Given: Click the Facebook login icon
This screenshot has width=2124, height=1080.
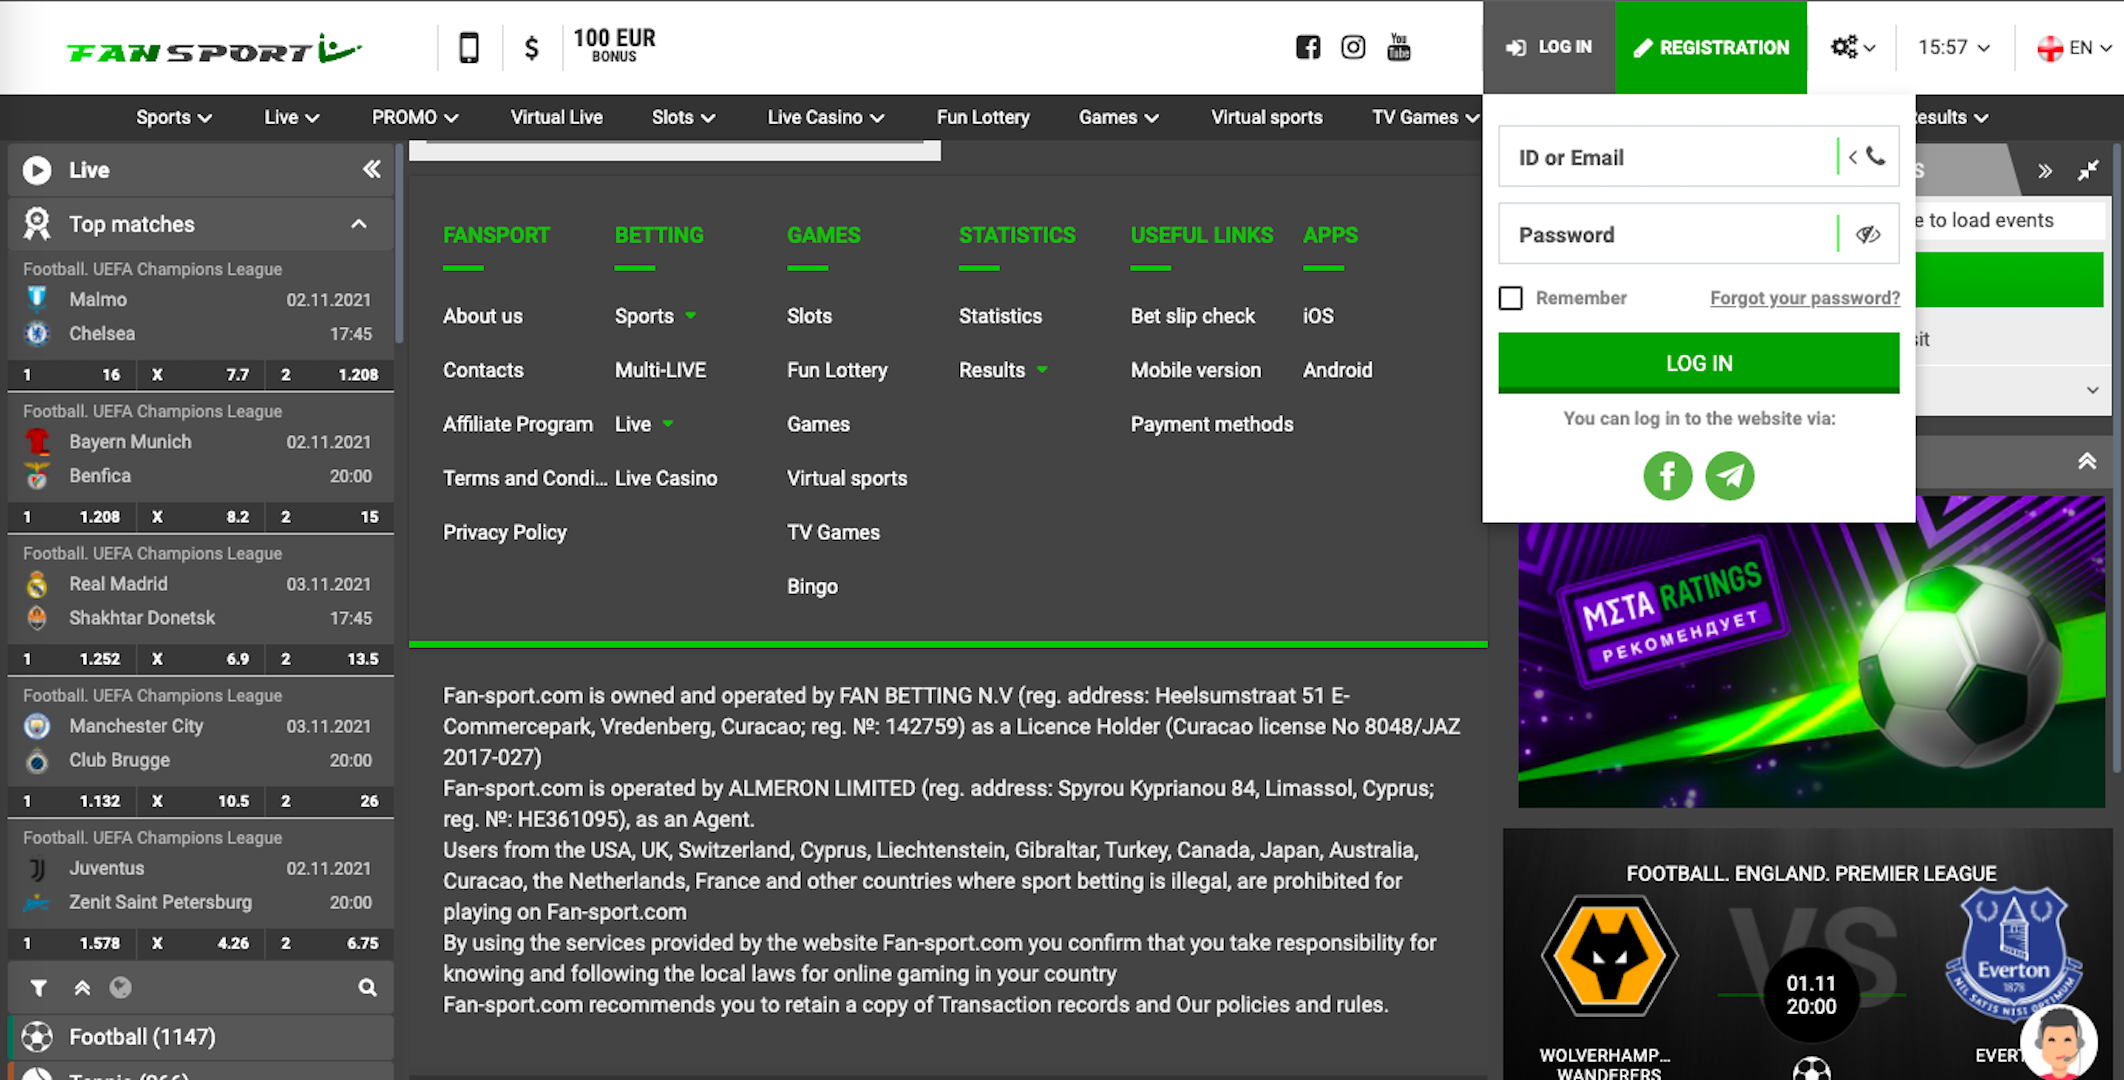Looking at the screenshot, I should click(x=1667, y=475).
